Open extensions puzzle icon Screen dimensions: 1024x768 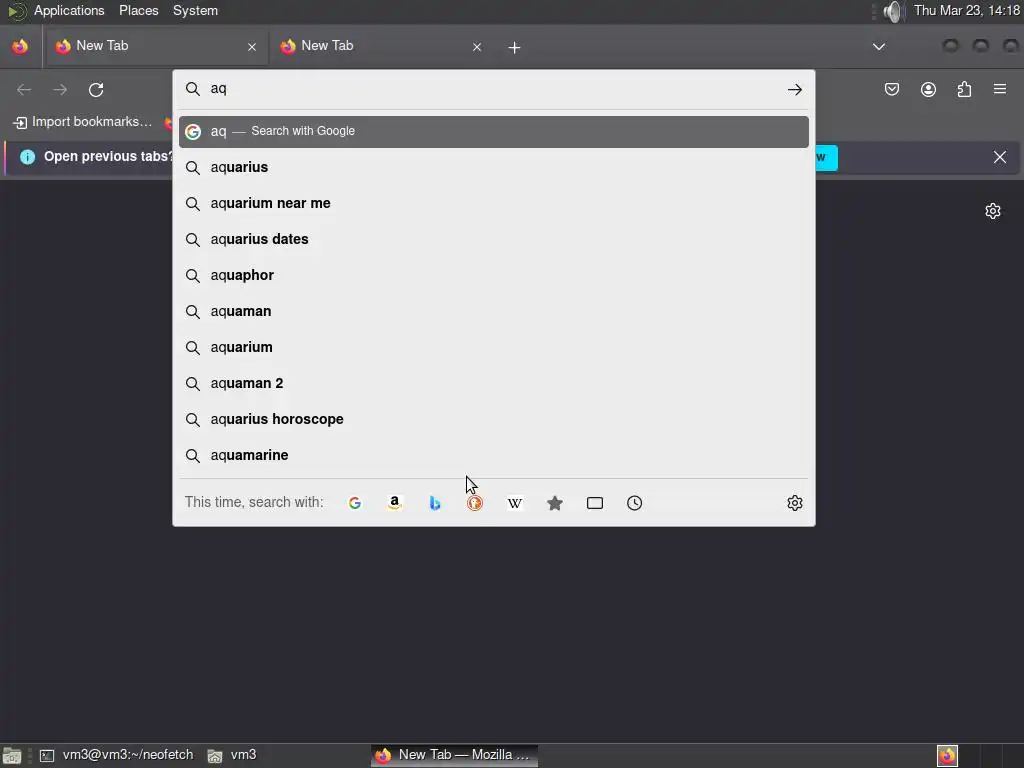coord(965,89)
